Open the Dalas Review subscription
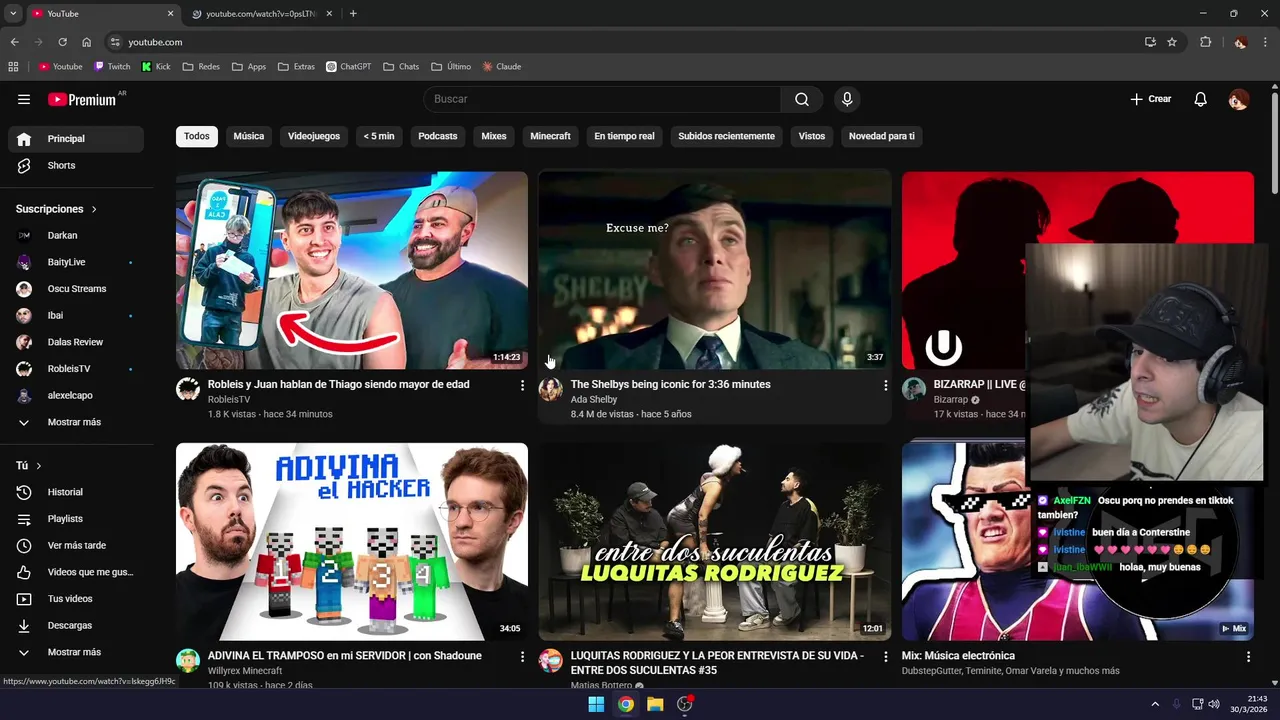The image size is (1280, 720). pyautogui.click(x=76, y=342)
